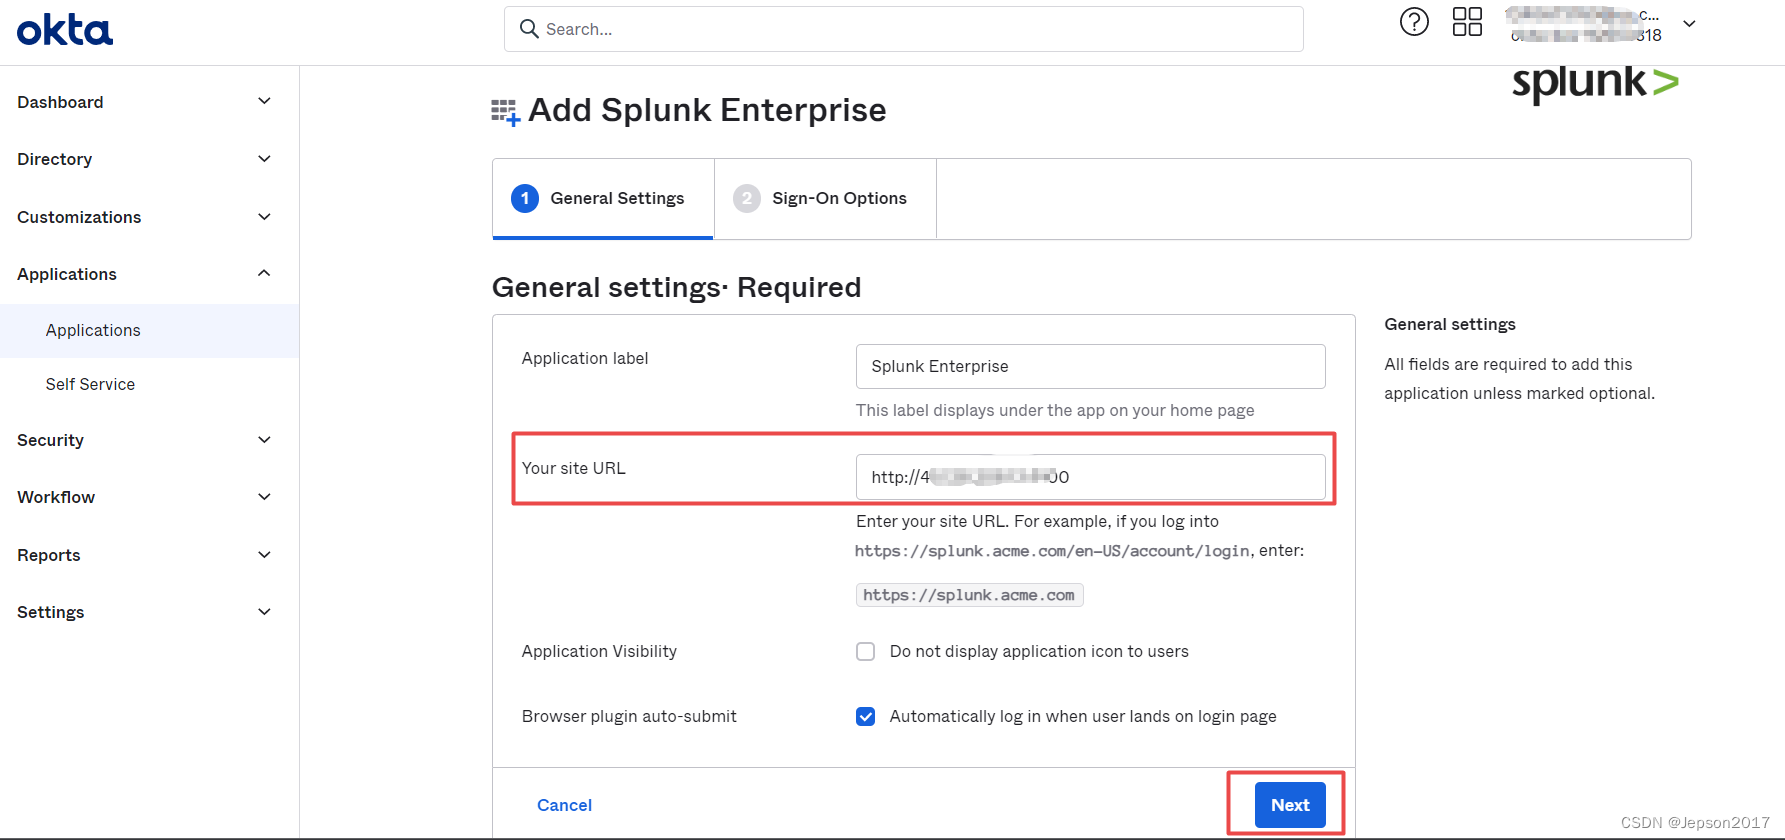This screenshot has width=1785, height=840.
Task: Click the Application label input field
Action: click(x=1091, y=367)
